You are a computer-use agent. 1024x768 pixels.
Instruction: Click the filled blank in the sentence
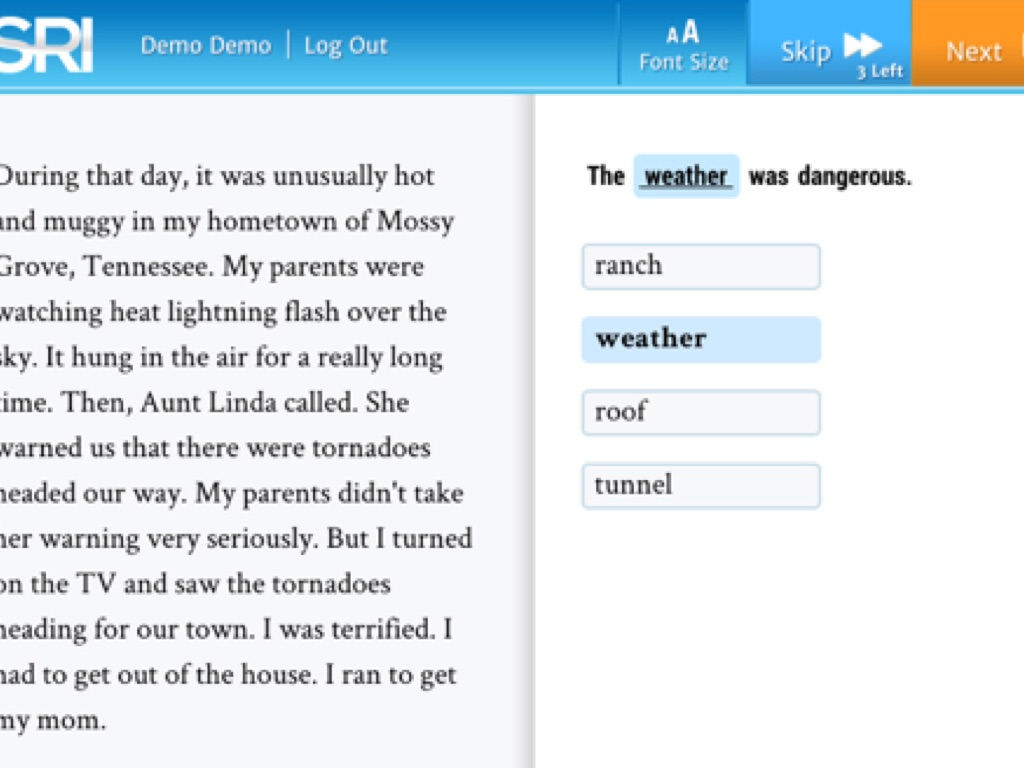pyautogui.click(x=686, y=177)
